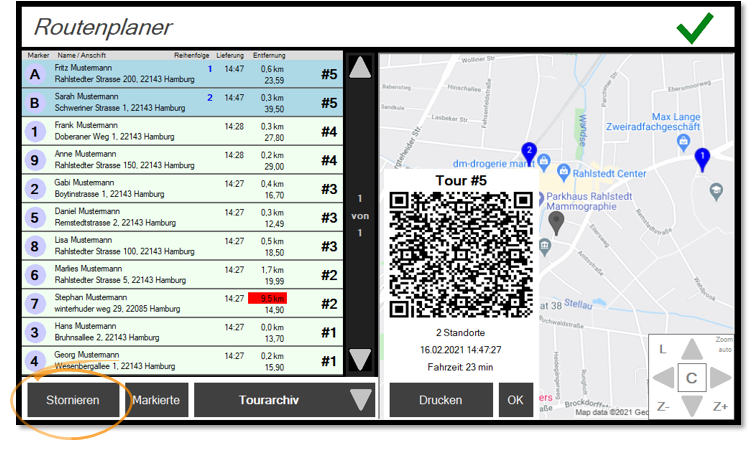The image size is (748, 450).
Task: Click marker 4 for Georg Mustermann
Action: tap(35, 361)
